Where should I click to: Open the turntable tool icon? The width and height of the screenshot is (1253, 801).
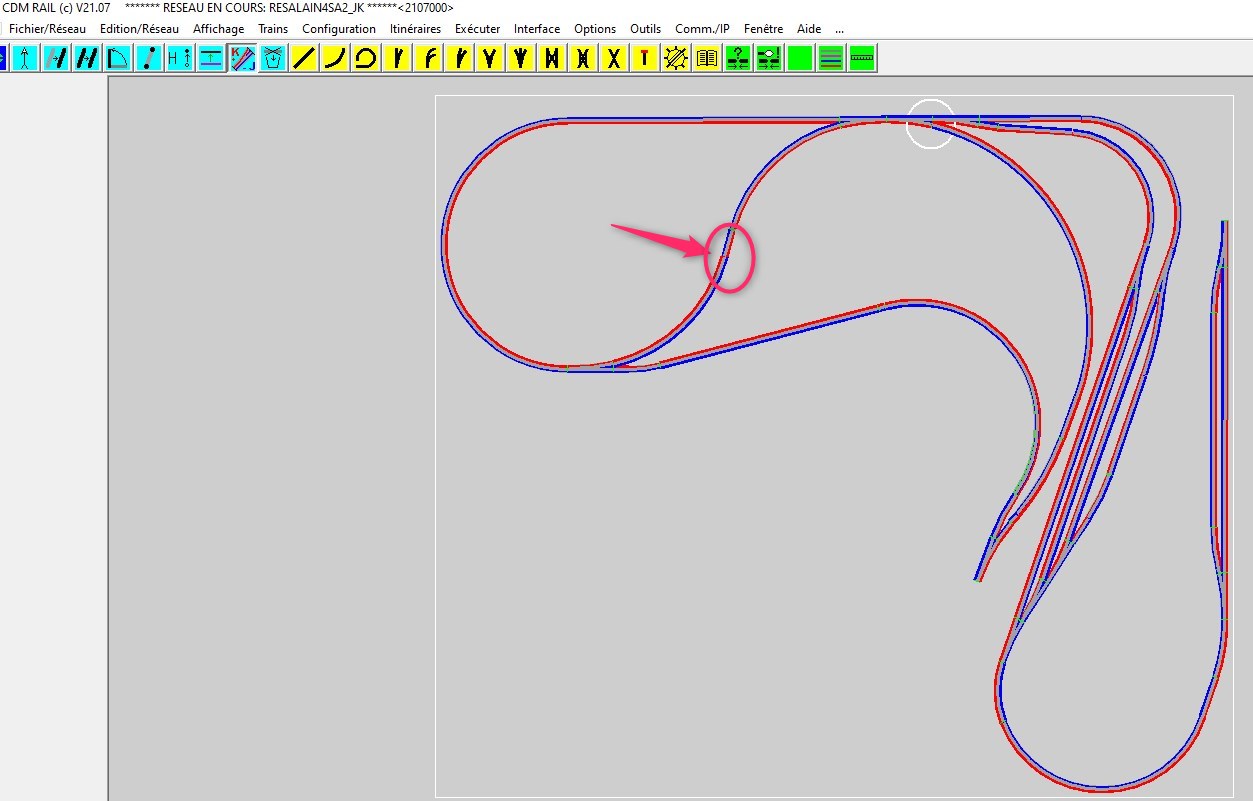click(x=676, y=58)
